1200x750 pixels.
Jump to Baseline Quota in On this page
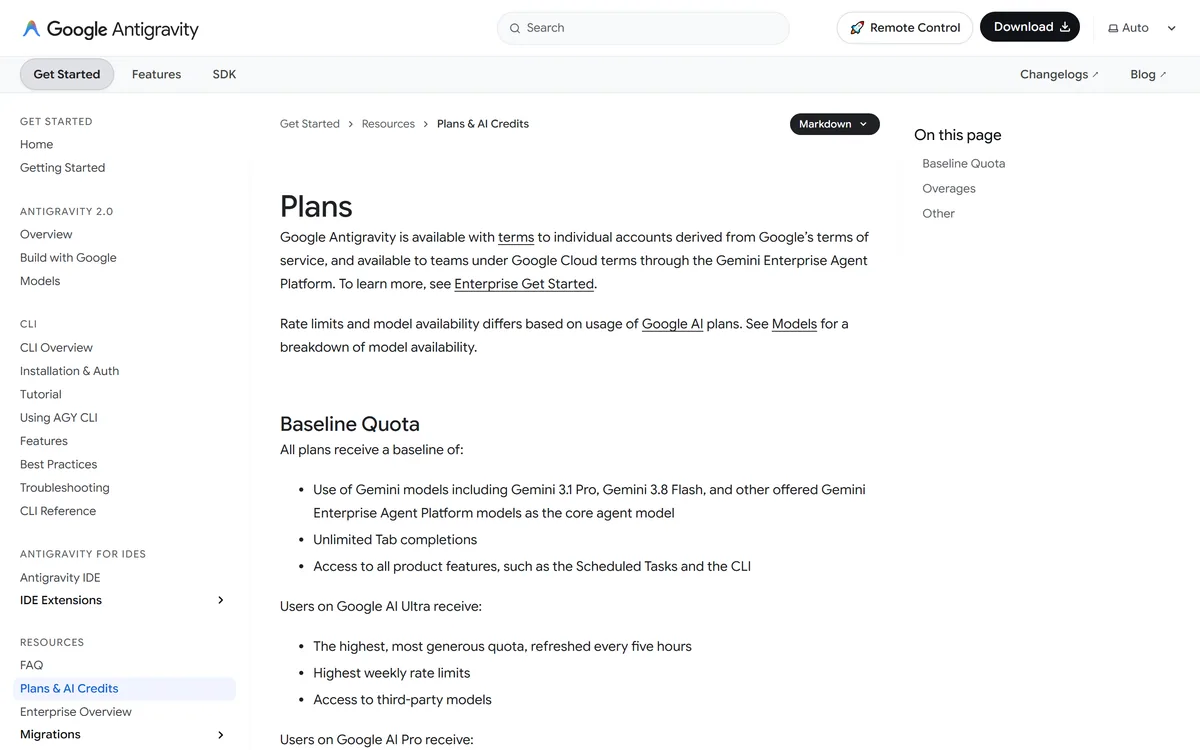pyautogui.click(x=964, y=163)
